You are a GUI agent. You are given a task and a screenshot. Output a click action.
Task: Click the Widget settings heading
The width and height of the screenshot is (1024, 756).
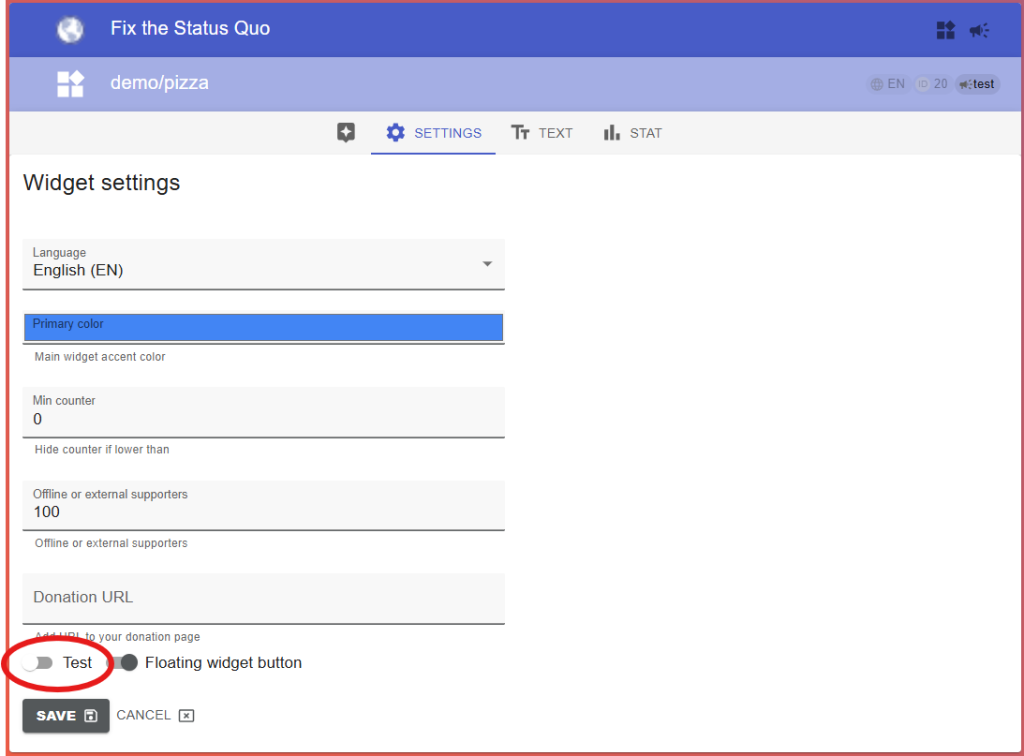[x=101, y=183]
